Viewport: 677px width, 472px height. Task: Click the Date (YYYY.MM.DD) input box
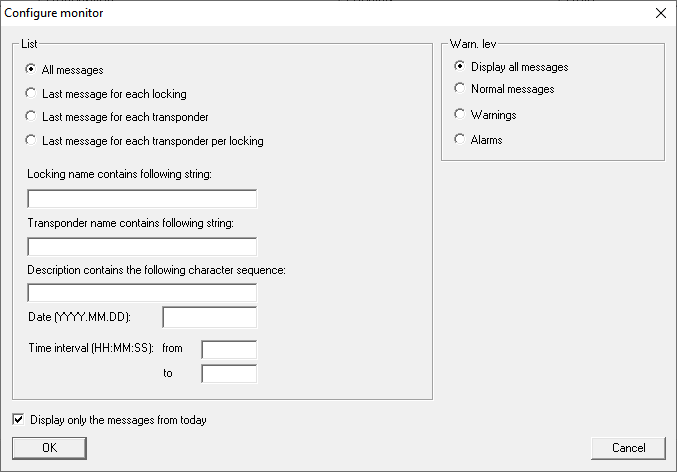(209, 318)
